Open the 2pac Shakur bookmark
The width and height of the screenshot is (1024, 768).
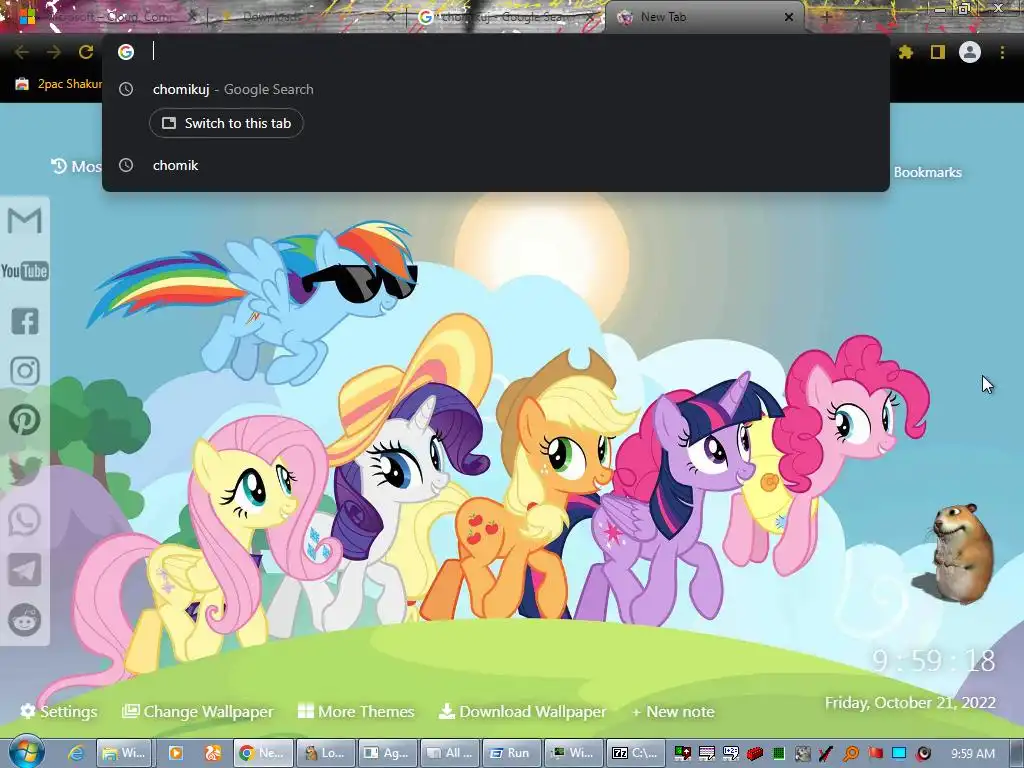[57, 84]
